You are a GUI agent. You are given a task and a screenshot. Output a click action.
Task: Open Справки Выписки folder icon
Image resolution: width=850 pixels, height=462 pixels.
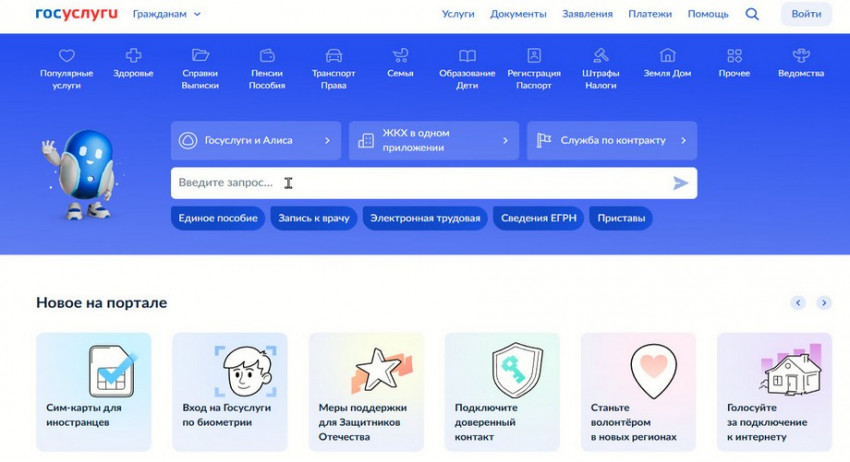(x=200, y=55)
